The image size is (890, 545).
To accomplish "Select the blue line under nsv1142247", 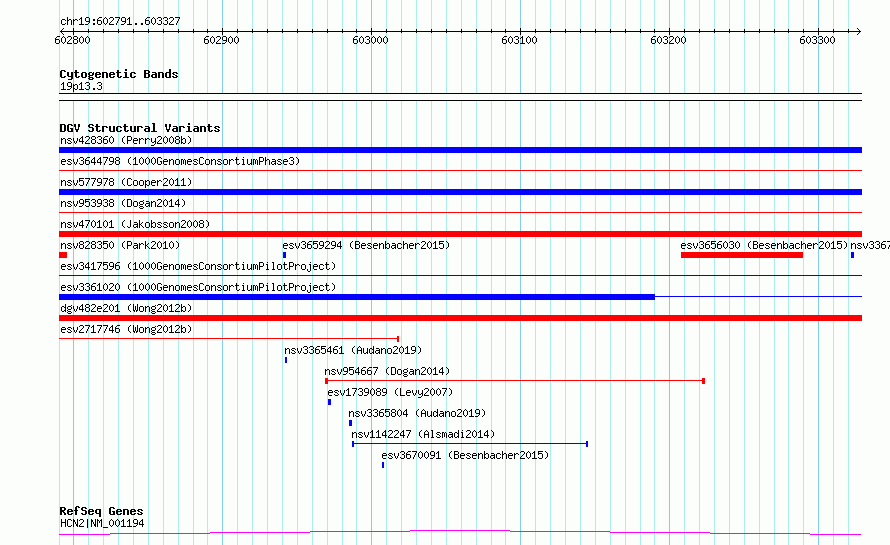I will pos(470,444).
